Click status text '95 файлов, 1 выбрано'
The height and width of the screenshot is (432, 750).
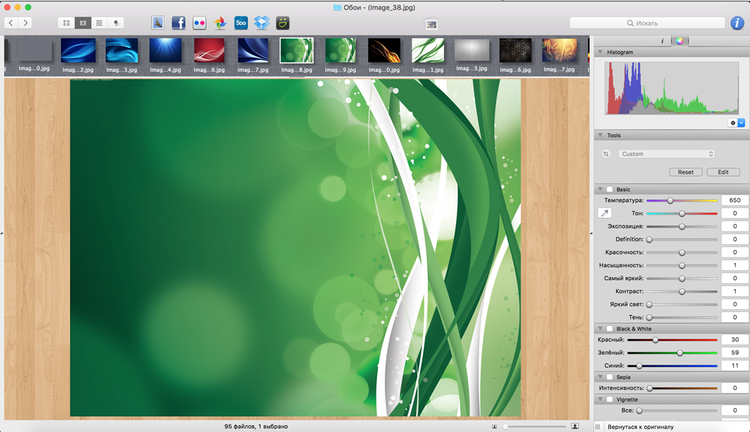click(256, 426)
